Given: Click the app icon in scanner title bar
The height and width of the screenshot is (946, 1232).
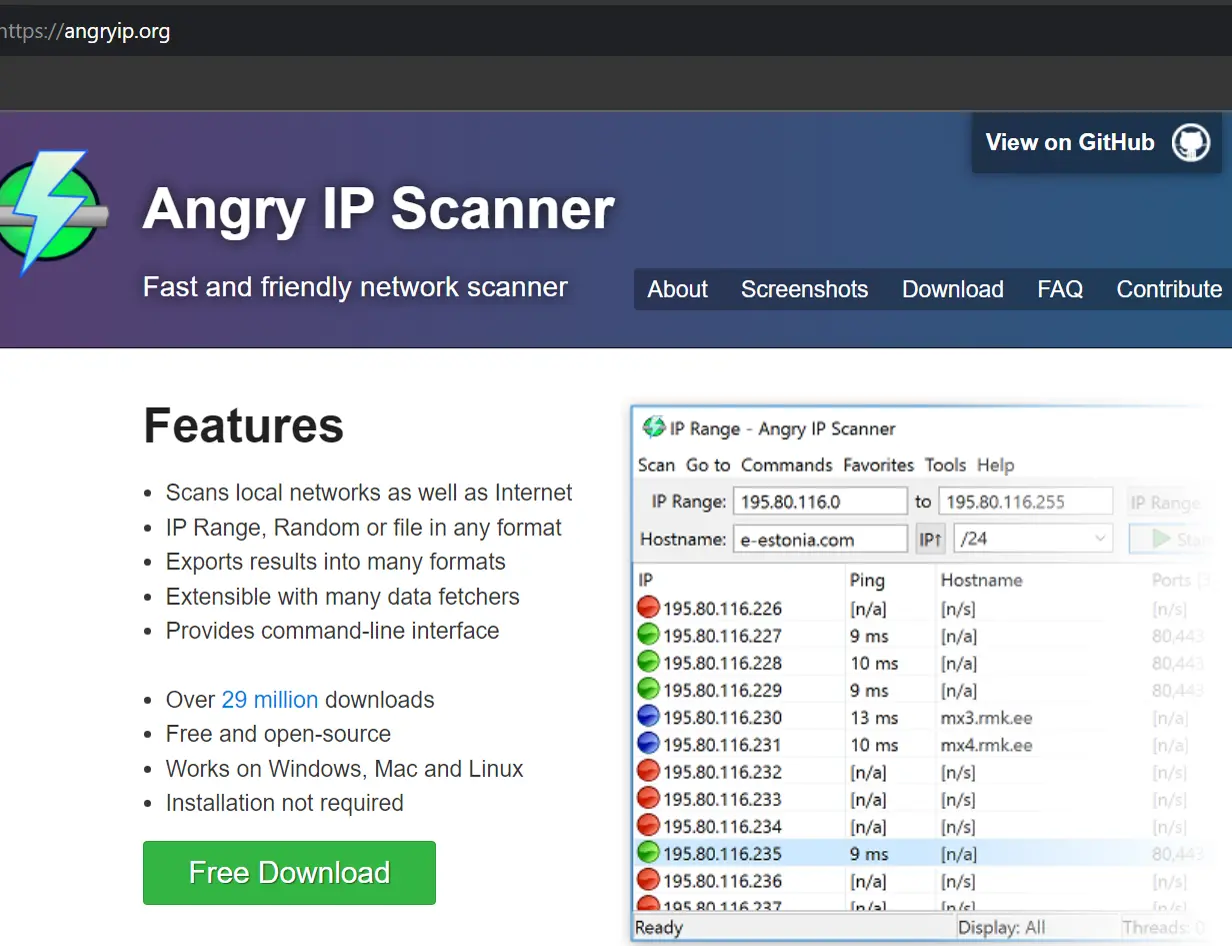Looking at the screenshot, I should [654, 428].
